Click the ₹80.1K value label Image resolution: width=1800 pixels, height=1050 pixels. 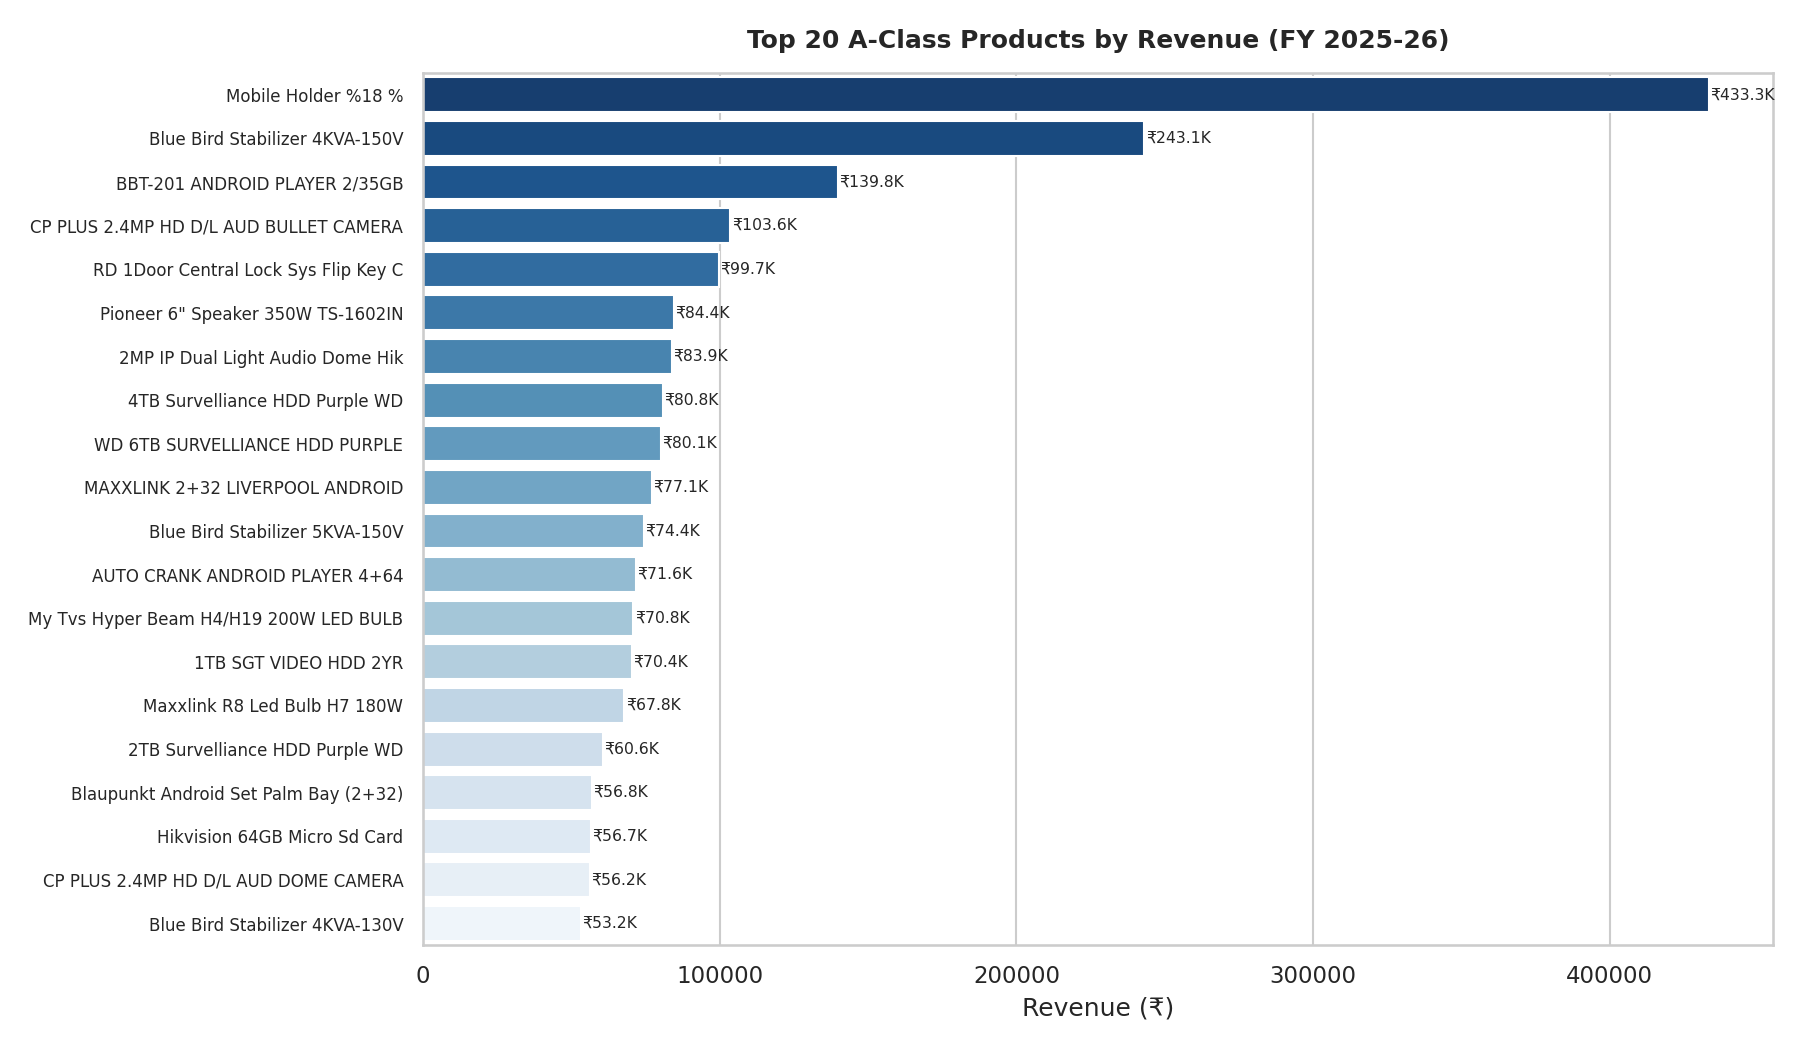pyautogui.click(x=689, y=443)
